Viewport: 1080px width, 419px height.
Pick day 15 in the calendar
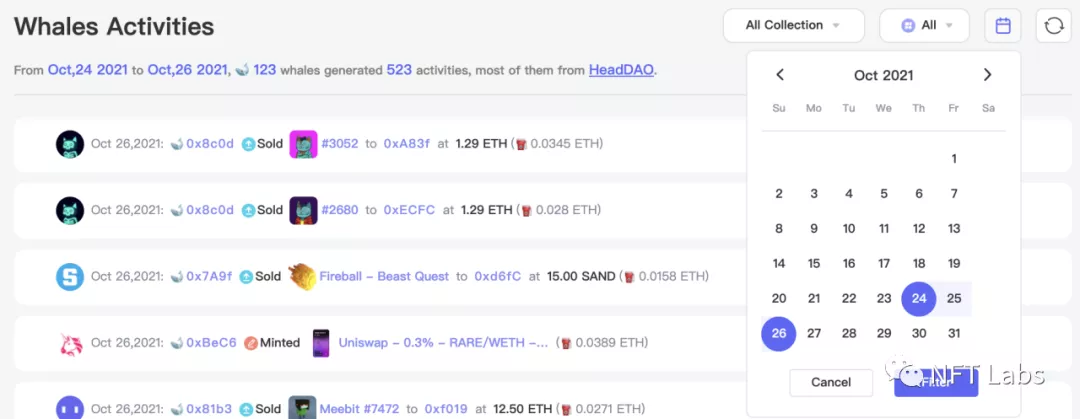coord(814,263)
